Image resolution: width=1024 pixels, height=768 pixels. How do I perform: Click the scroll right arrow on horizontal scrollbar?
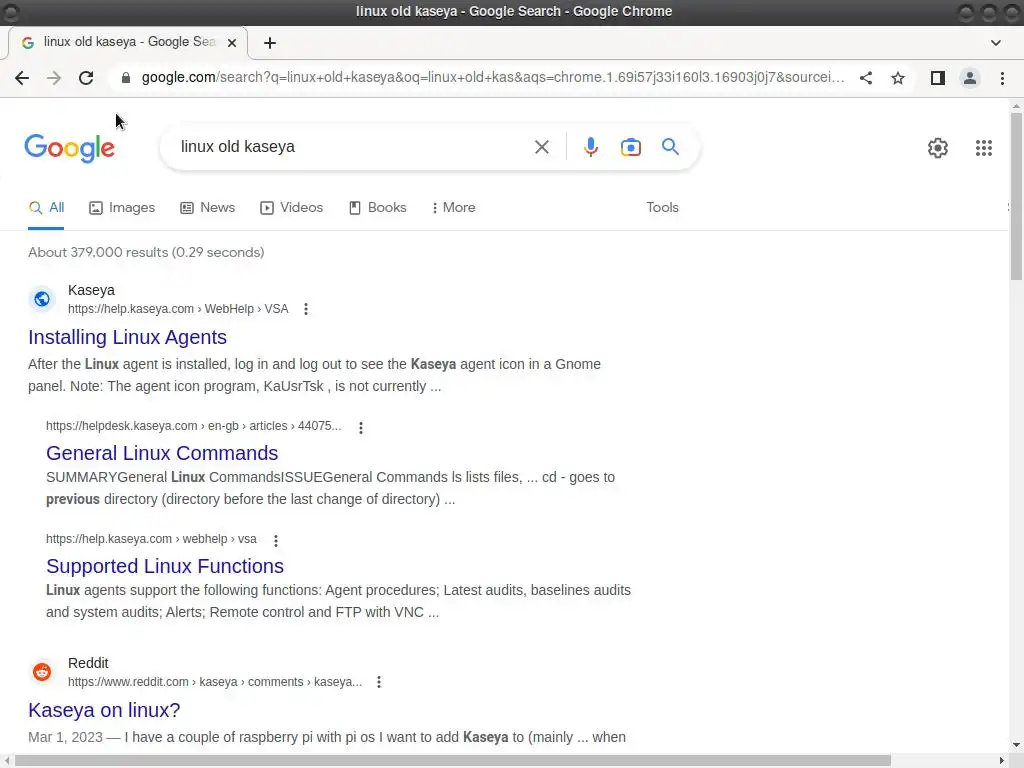[1002, 761]
